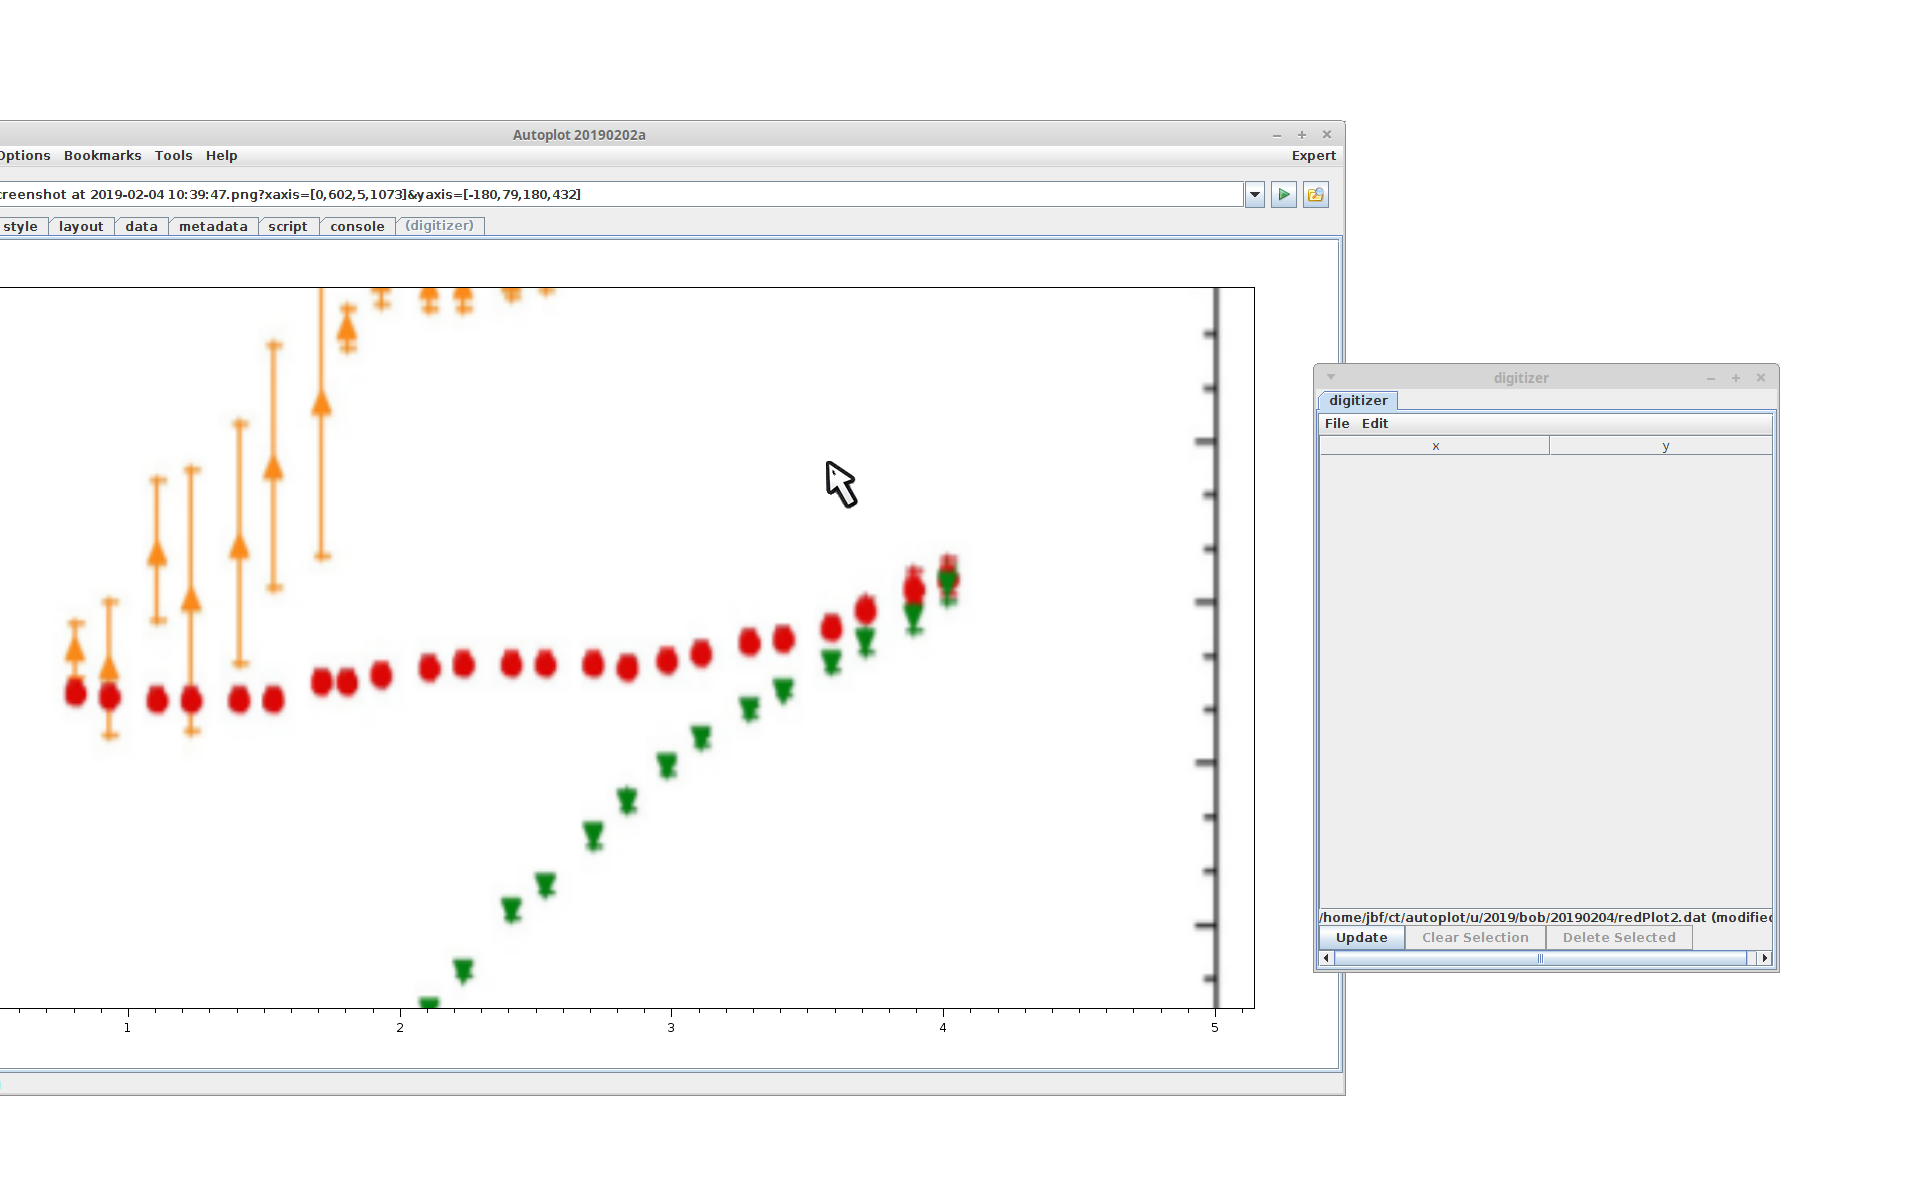
Task: Minimize the digitizer window
Action: pos(1711,378)
